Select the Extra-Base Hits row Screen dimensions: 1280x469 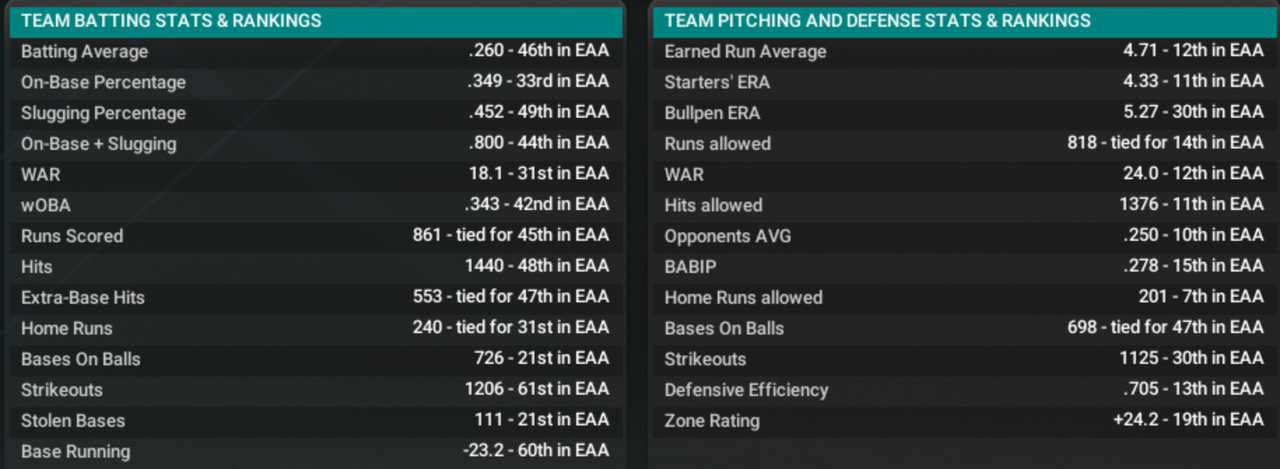point(316,298)
